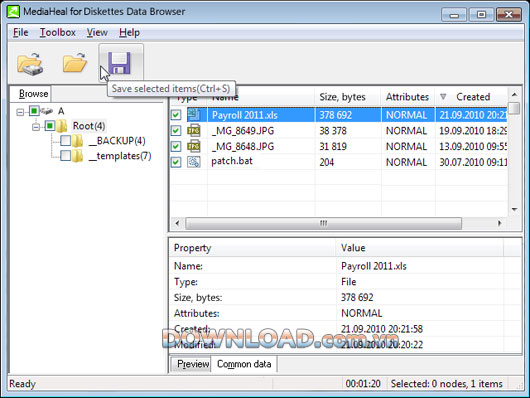Sort by the Attributes column header
This screenshot has width=530, height=398.
(408, 97)
